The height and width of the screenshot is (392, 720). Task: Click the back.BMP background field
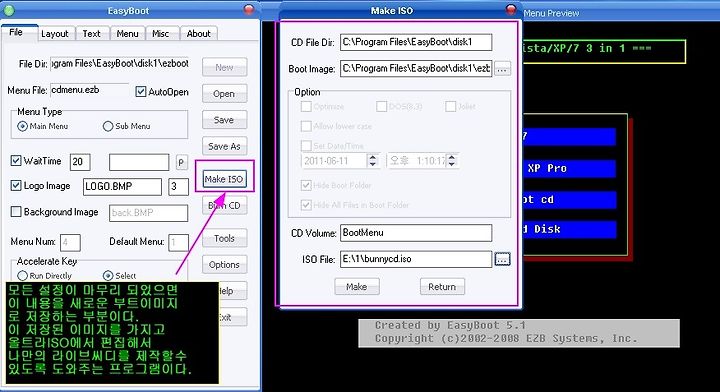pos(148,213)
